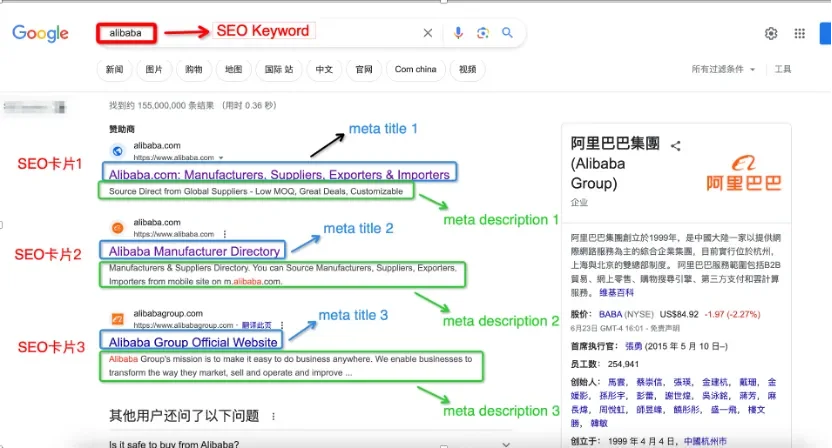Image resolution: width=832 pixels, height=448 pixels.
Task: Click the alibabagroup.com site favicon
Action: 117,319
